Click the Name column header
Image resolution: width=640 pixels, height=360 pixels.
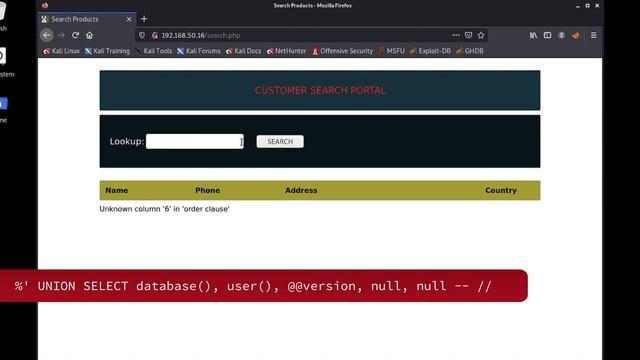pos(117,190)
